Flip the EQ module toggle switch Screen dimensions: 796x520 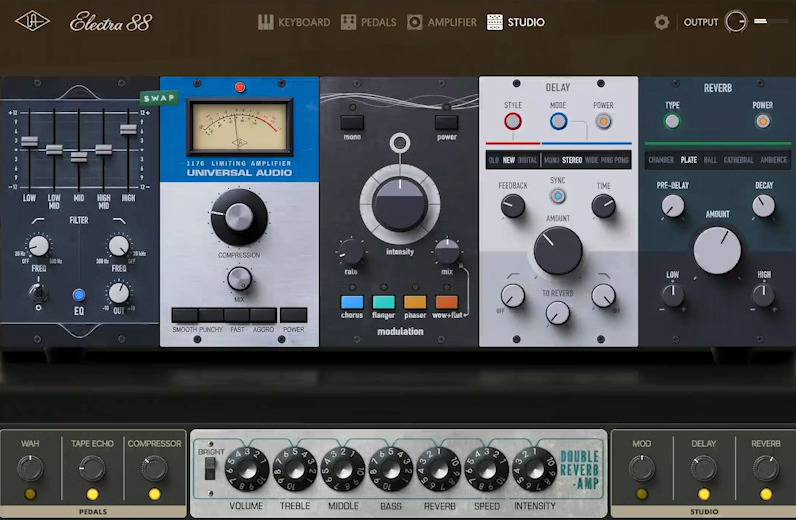pyautogui.click(x=38, y=292)
